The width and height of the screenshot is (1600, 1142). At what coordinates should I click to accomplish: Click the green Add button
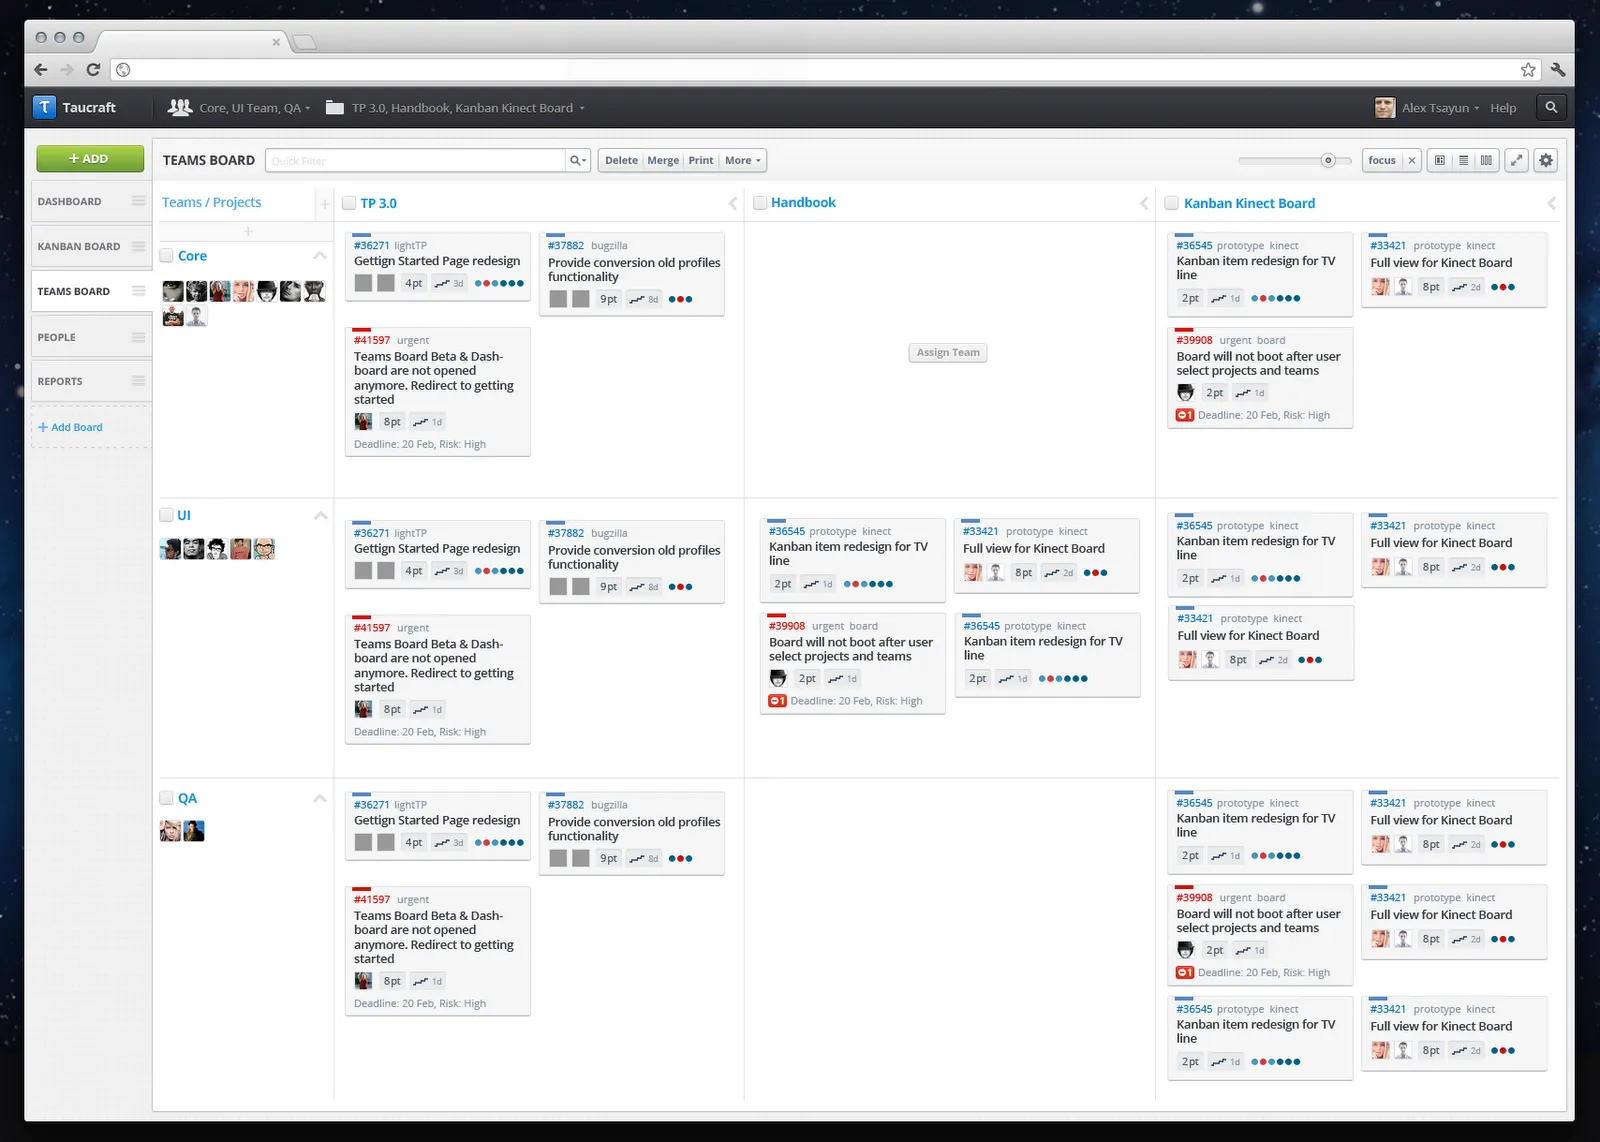(88, 159)
